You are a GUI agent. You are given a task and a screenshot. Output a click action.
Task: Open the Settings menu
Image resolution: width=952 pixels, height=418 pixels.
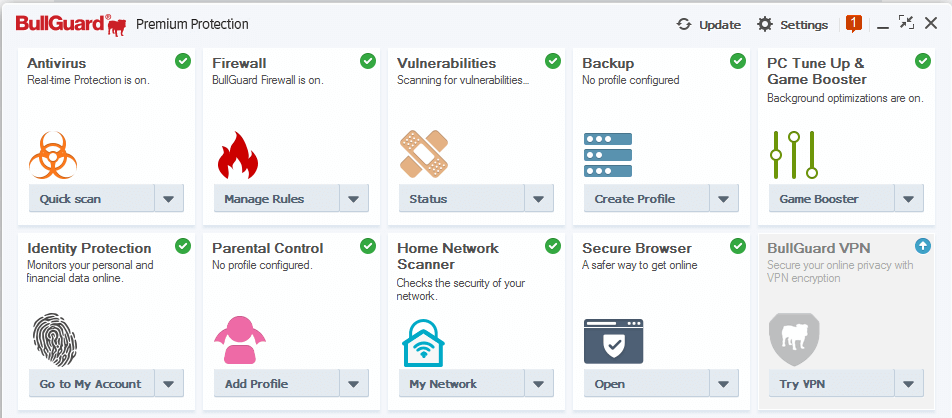[x=792, y=25]
